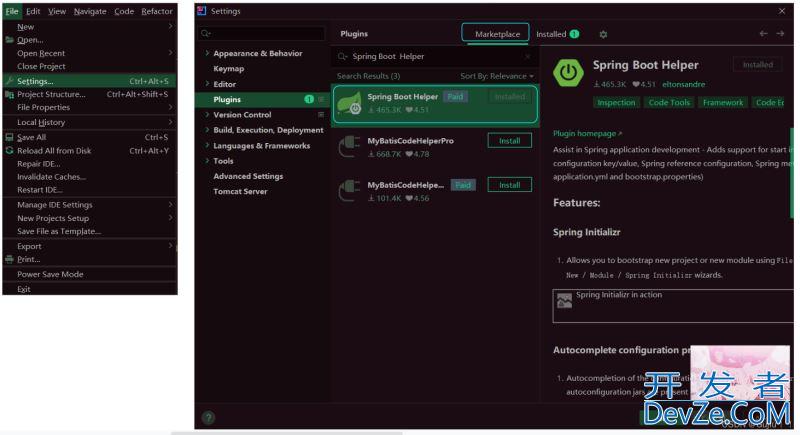Viewport: 800px width, 435px height.
Task: Click the Version Control project-level icon
Action: tap(321, 115)
